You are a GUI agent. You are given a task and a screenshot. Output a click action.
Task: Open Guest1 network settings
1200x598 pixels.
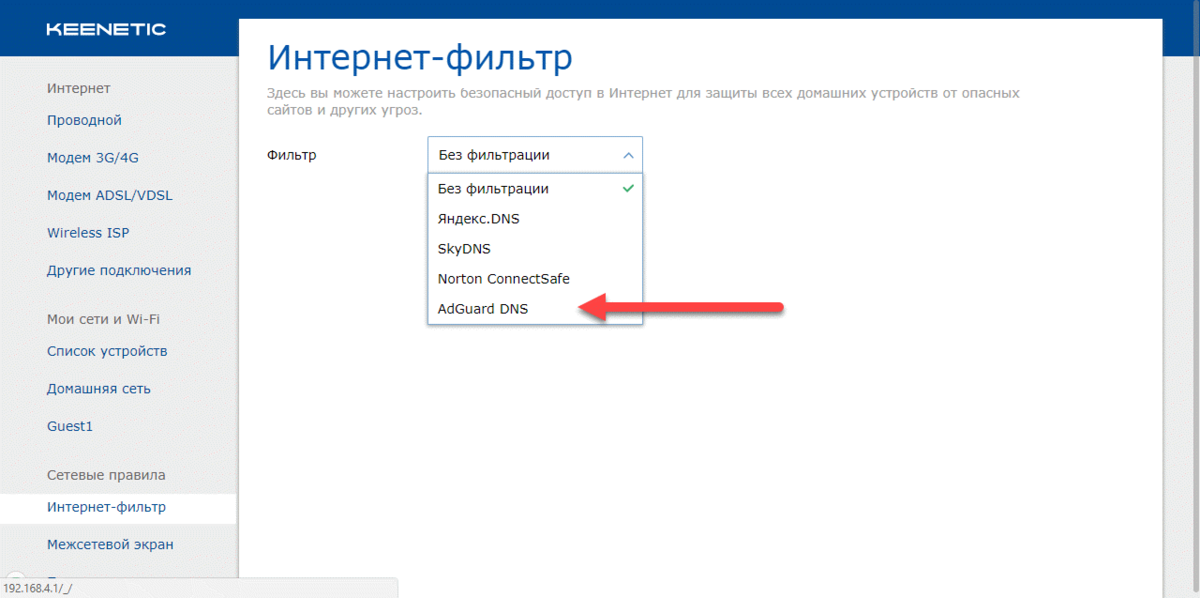coord(70,426)
